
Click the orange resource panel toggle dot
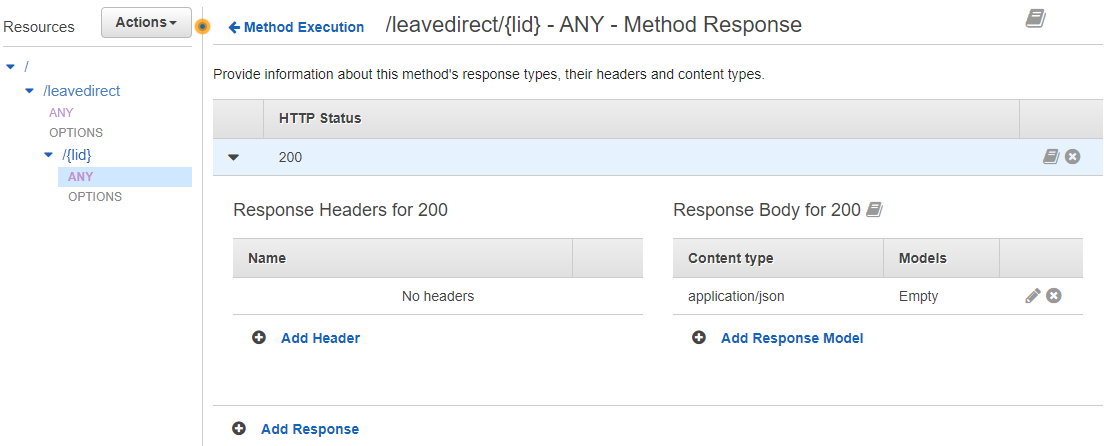click(202, 27)
